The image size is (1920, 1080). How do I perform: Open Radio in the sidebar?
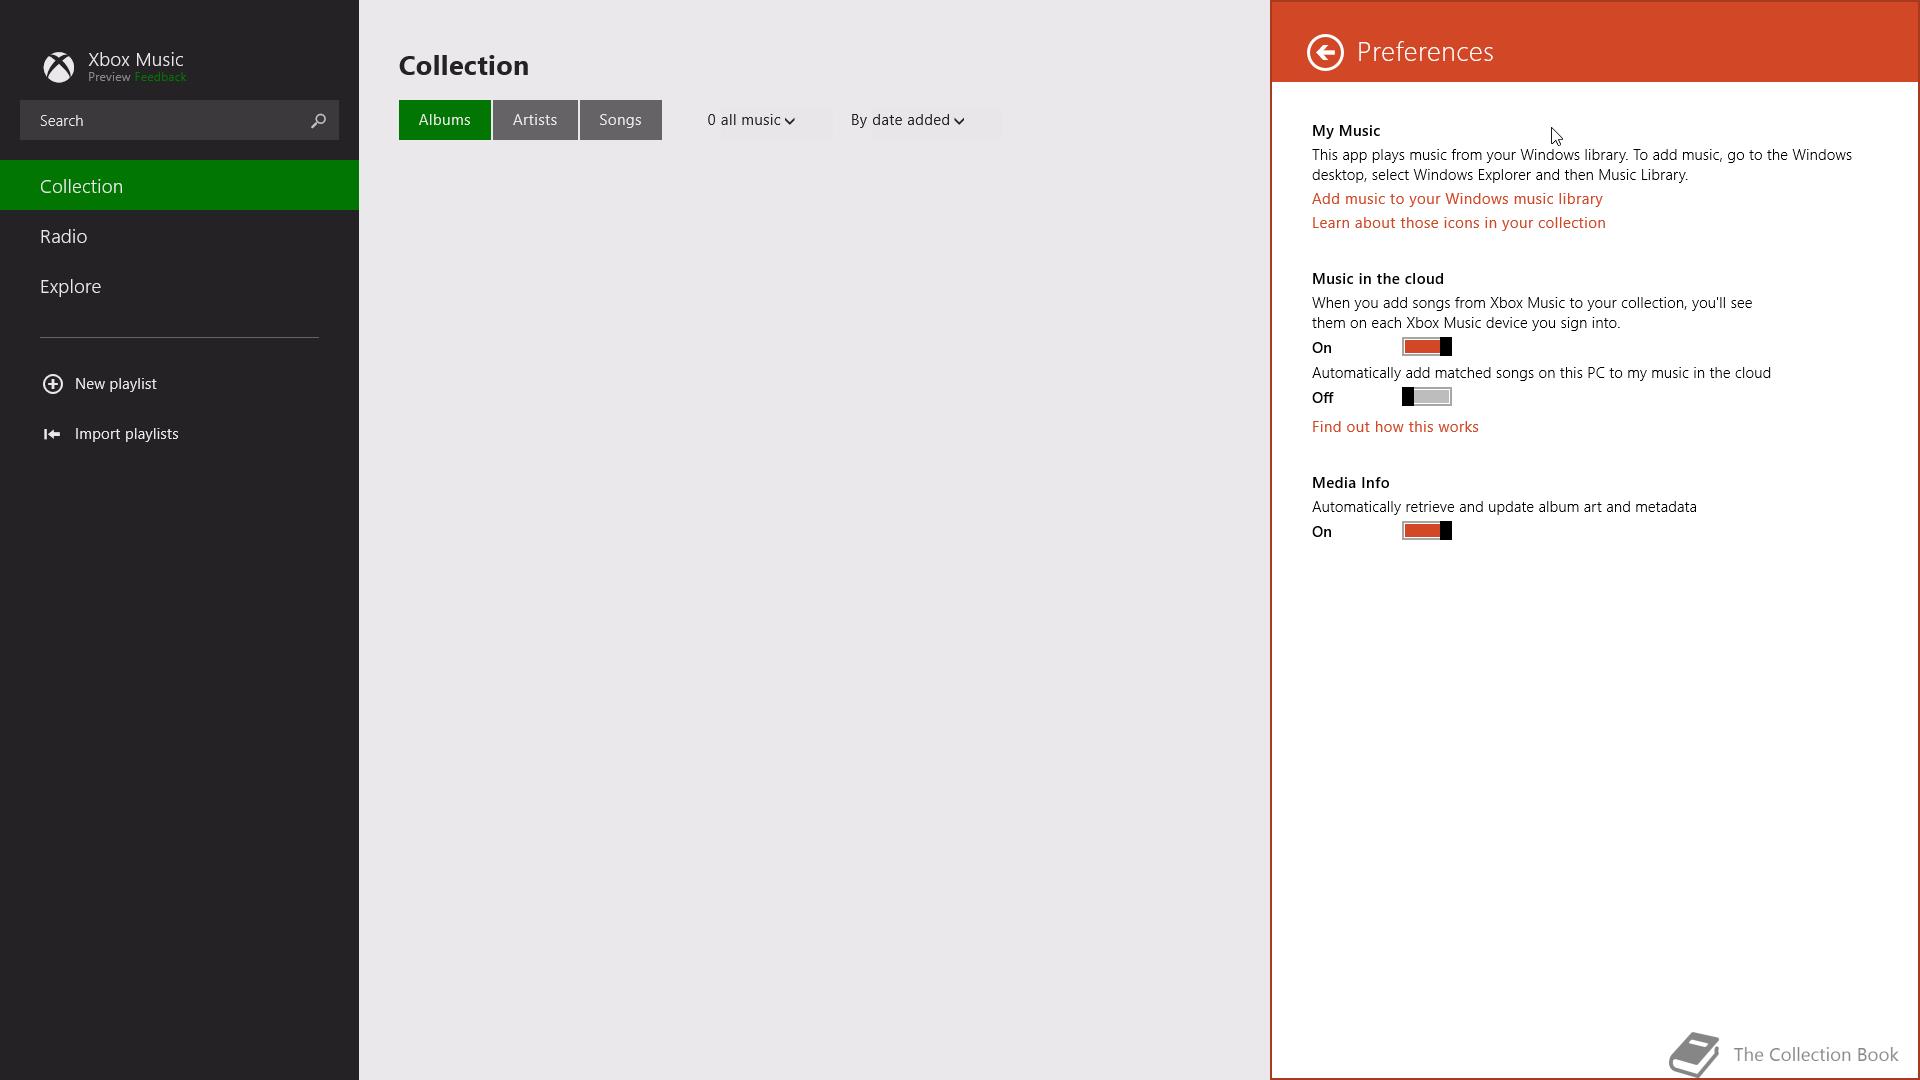[180, 236]
